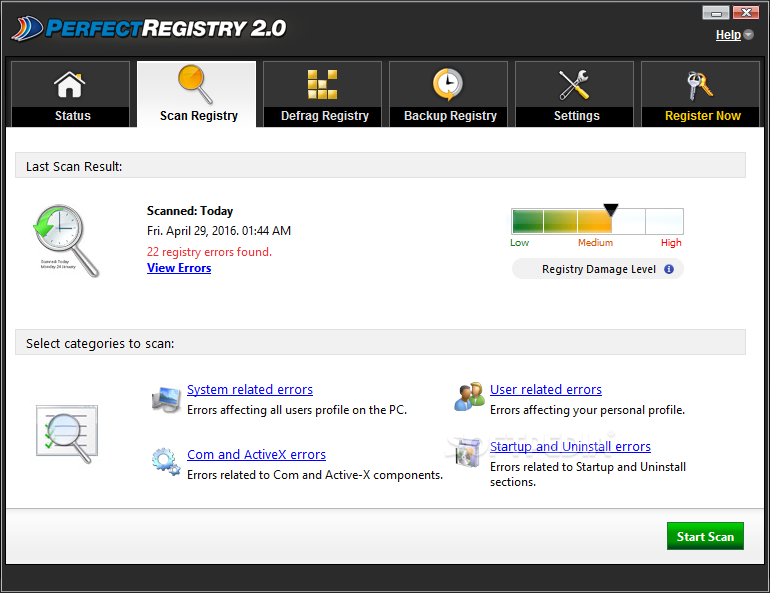Click the User related errors people icon

[x=469, y=397]
